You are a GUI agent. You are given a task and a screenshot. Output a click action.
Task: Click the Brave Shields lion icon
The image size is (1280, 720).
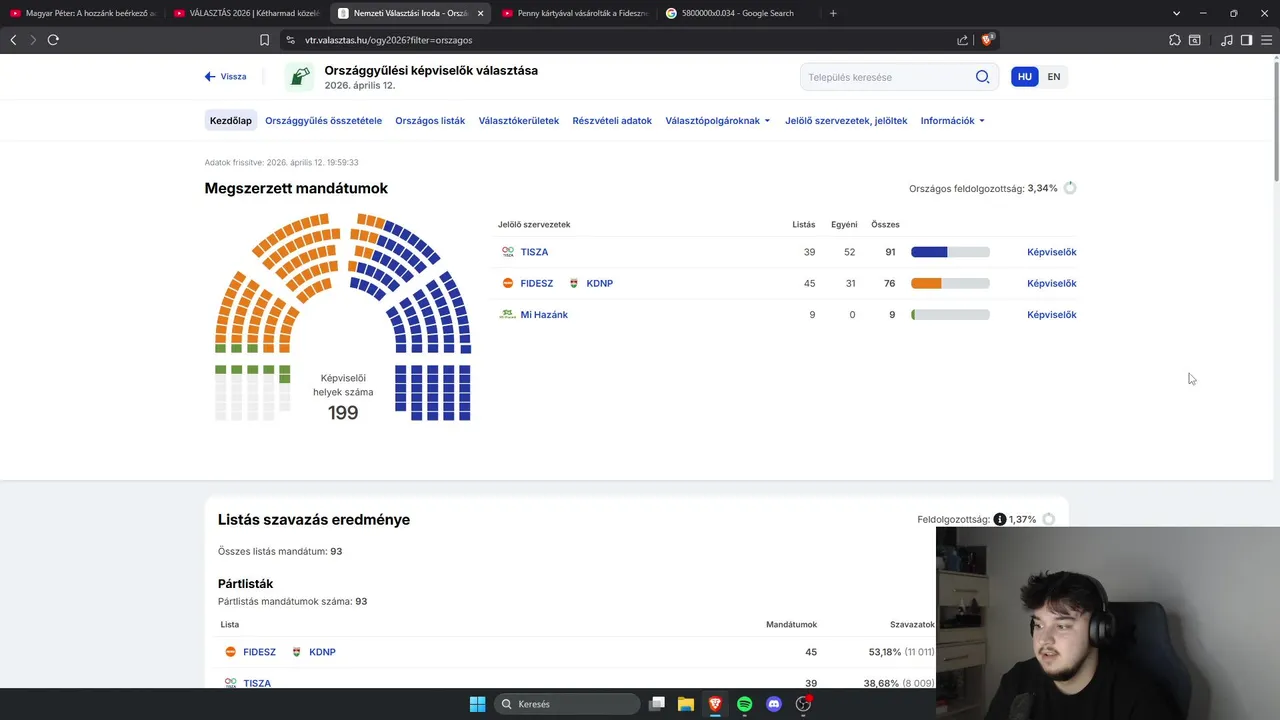coord(988,40)
